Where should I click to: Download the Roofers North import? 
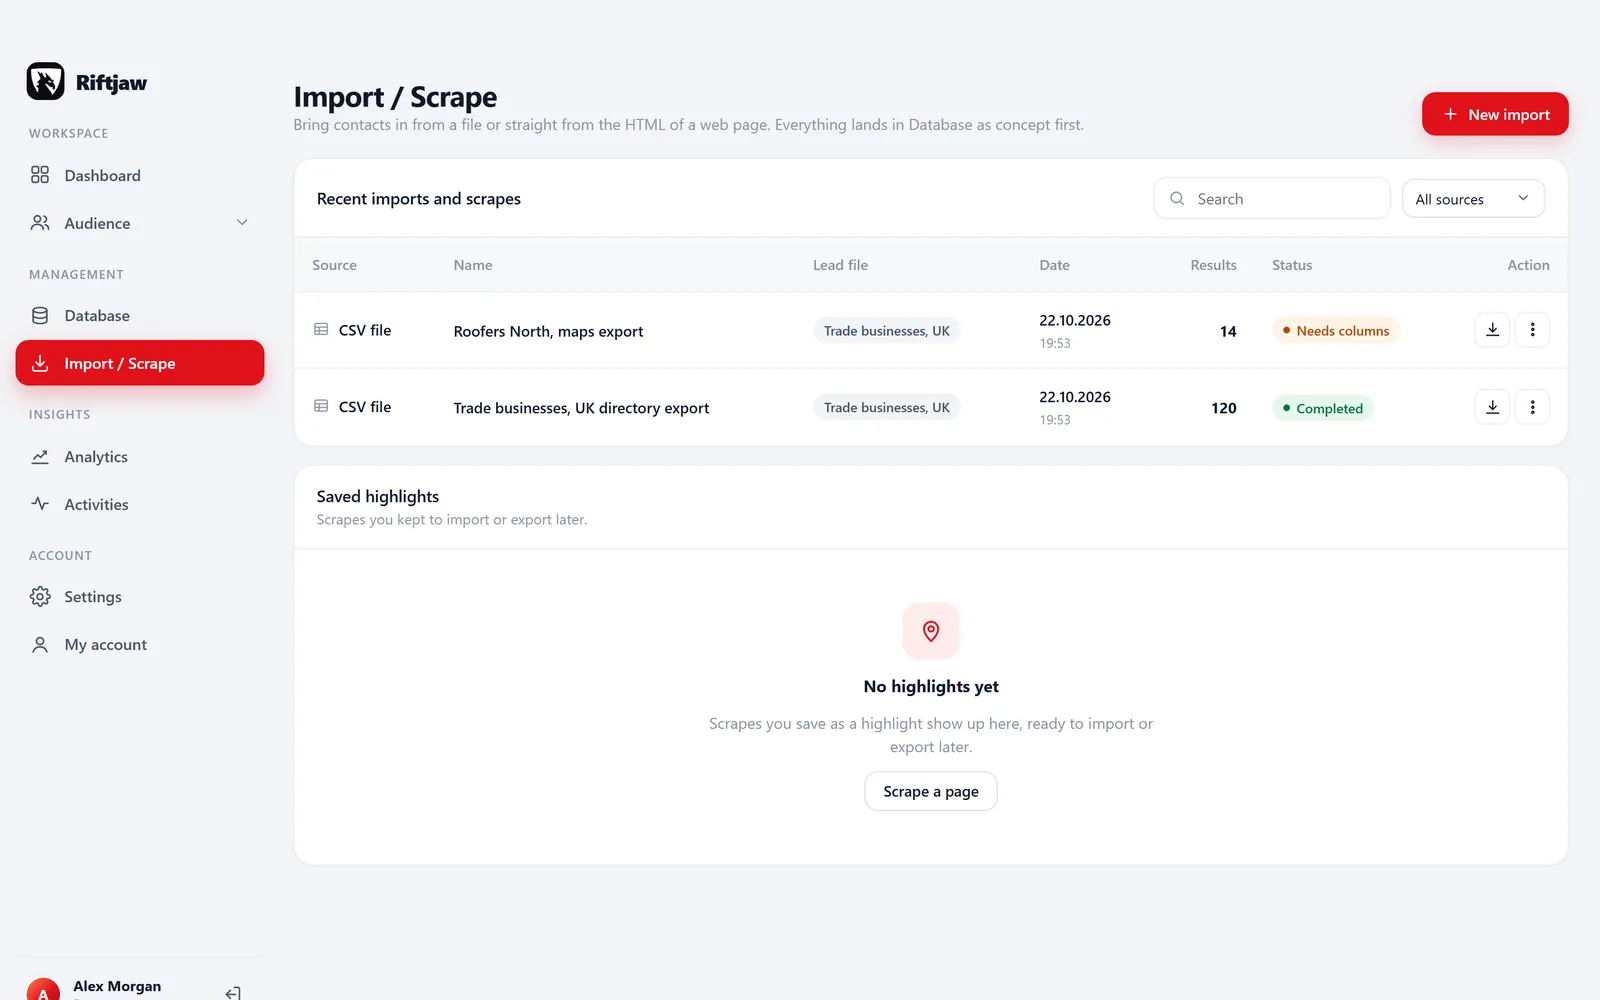[1492, 330]
